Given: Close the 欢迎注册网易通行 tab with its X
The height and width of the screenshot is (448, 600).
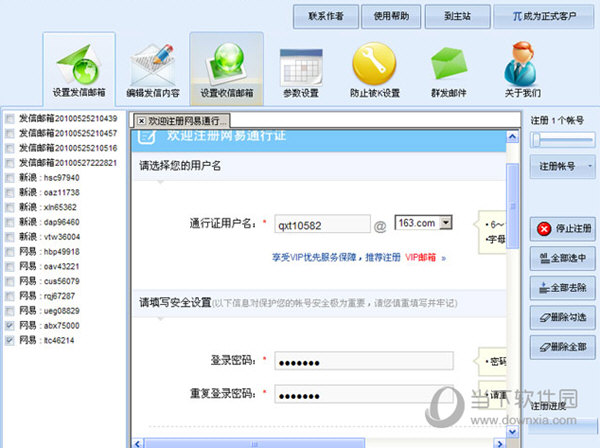Looking at the screenshot, I should [142, 121].
